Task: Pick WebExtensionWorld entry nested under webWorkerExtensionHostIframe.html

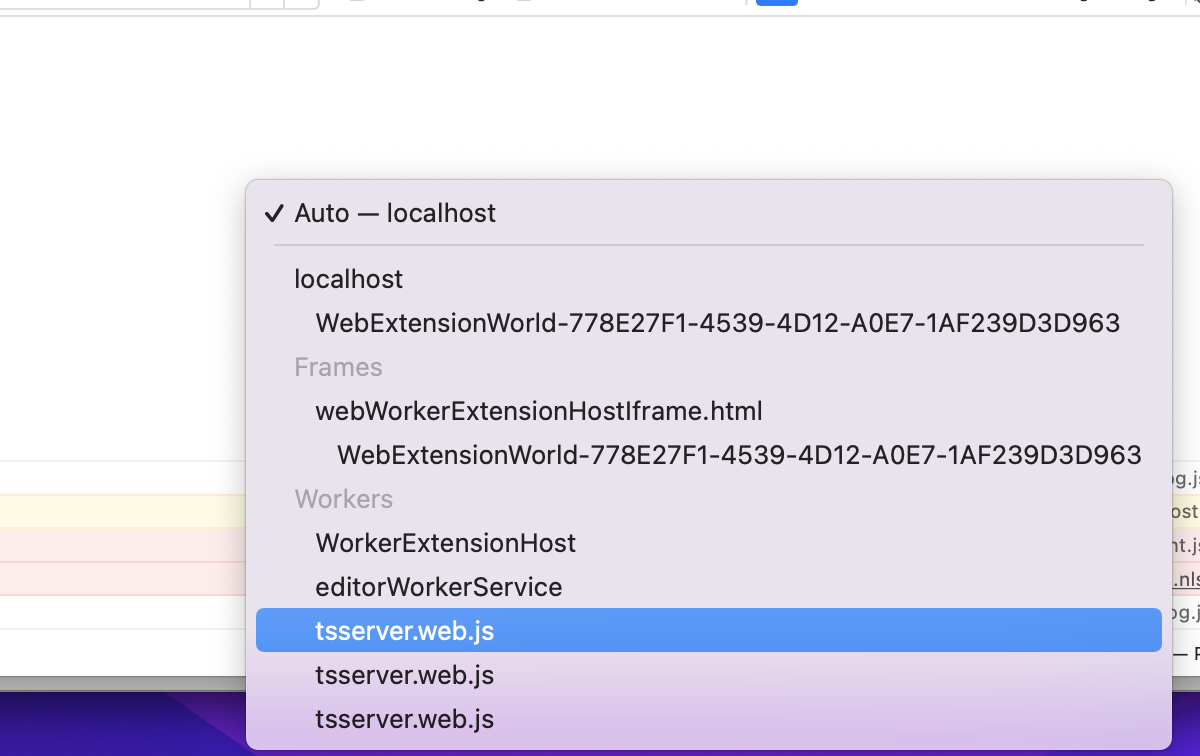Action: (x=708, y=455)
